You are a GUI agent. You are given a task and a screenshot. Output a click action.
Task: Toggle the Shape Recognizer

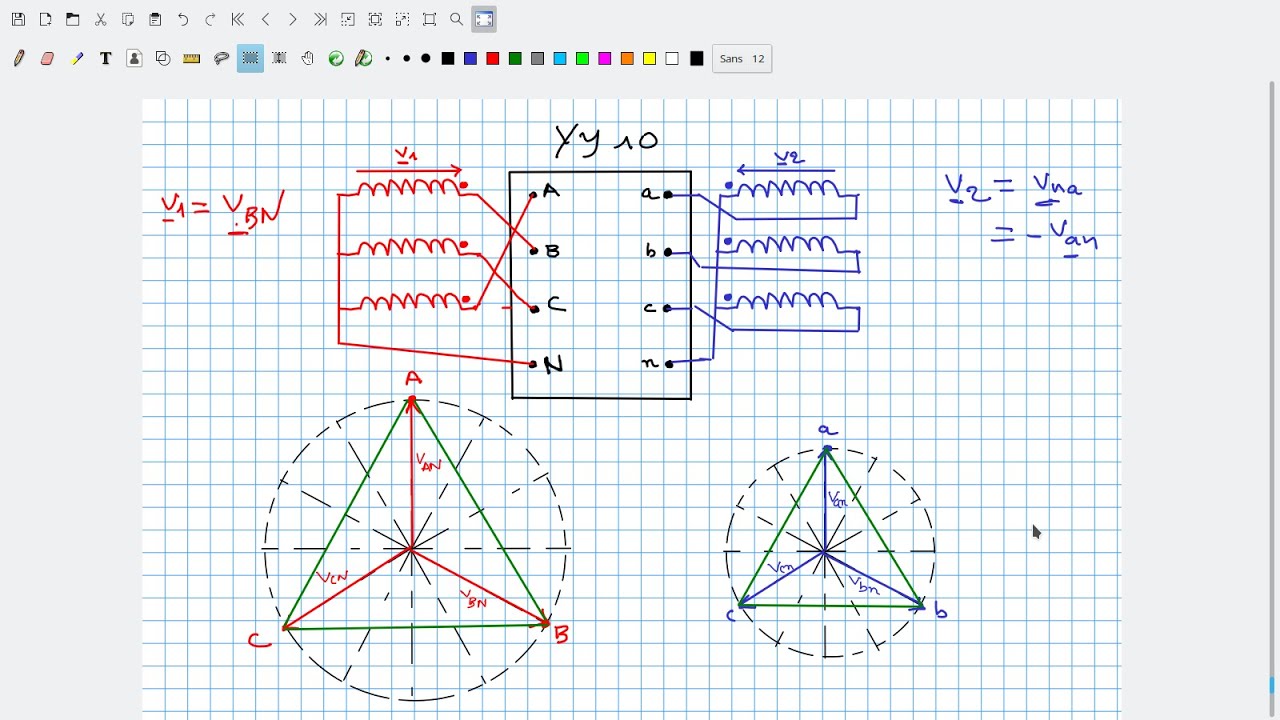163,59
